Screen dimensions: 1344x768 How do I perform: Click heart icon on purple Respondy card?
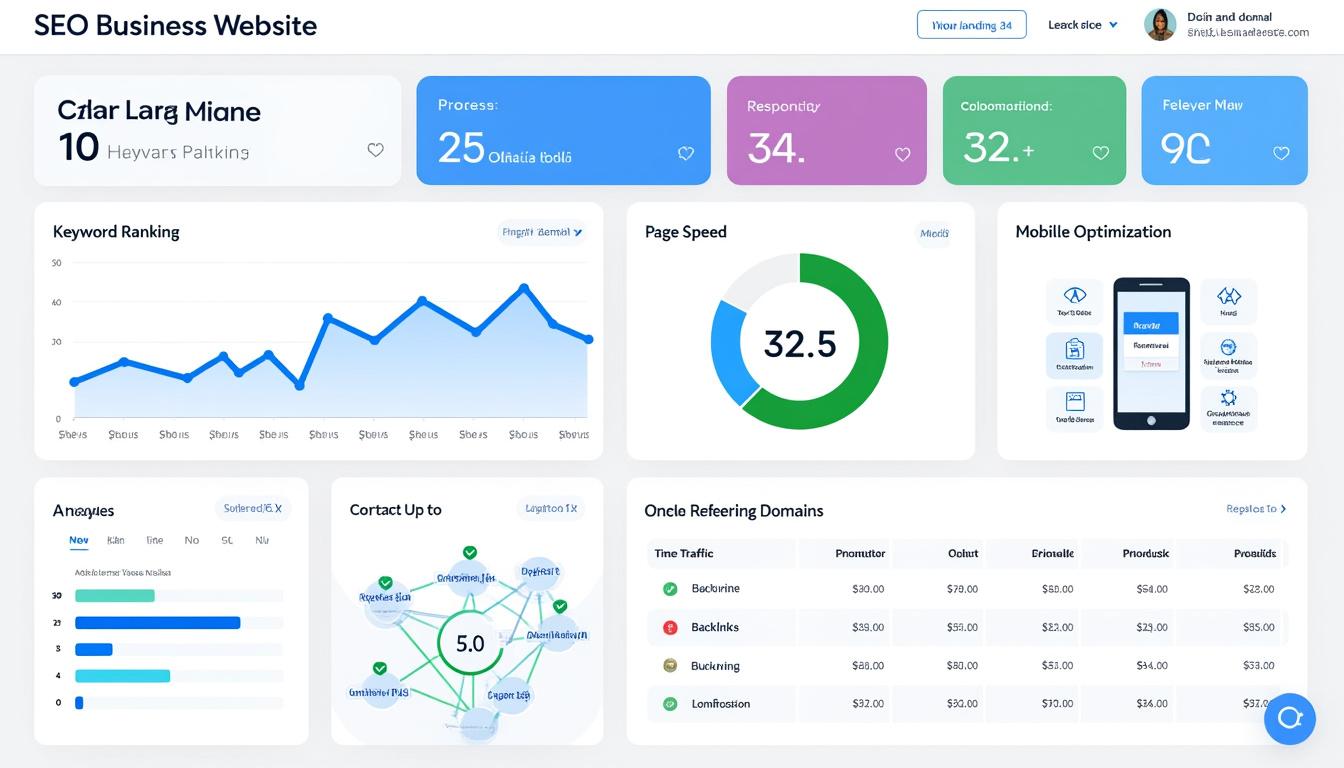click(x=902, y=154)
